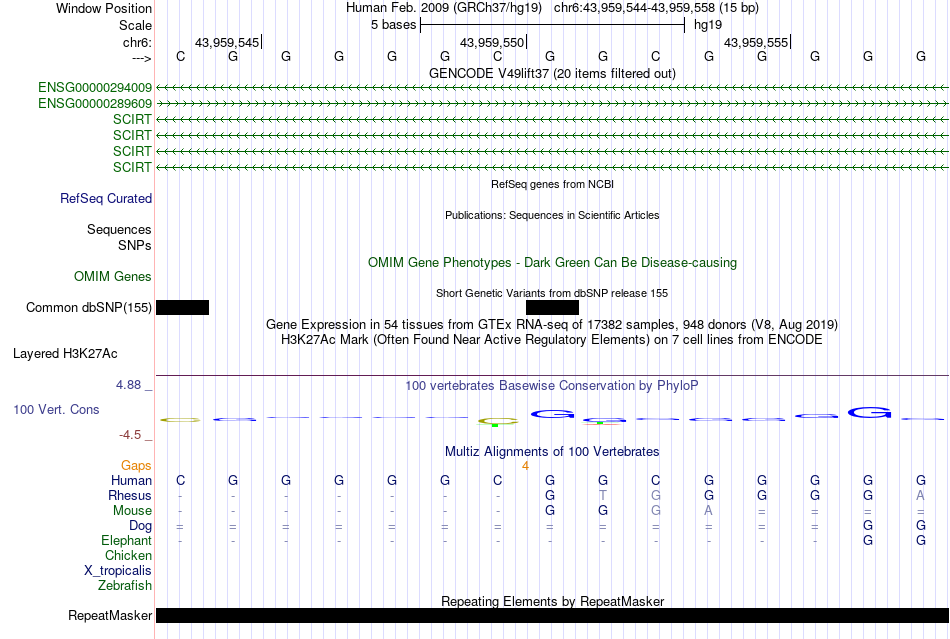Click the Sequences label
950x639 pixels.
click(119, 230)
